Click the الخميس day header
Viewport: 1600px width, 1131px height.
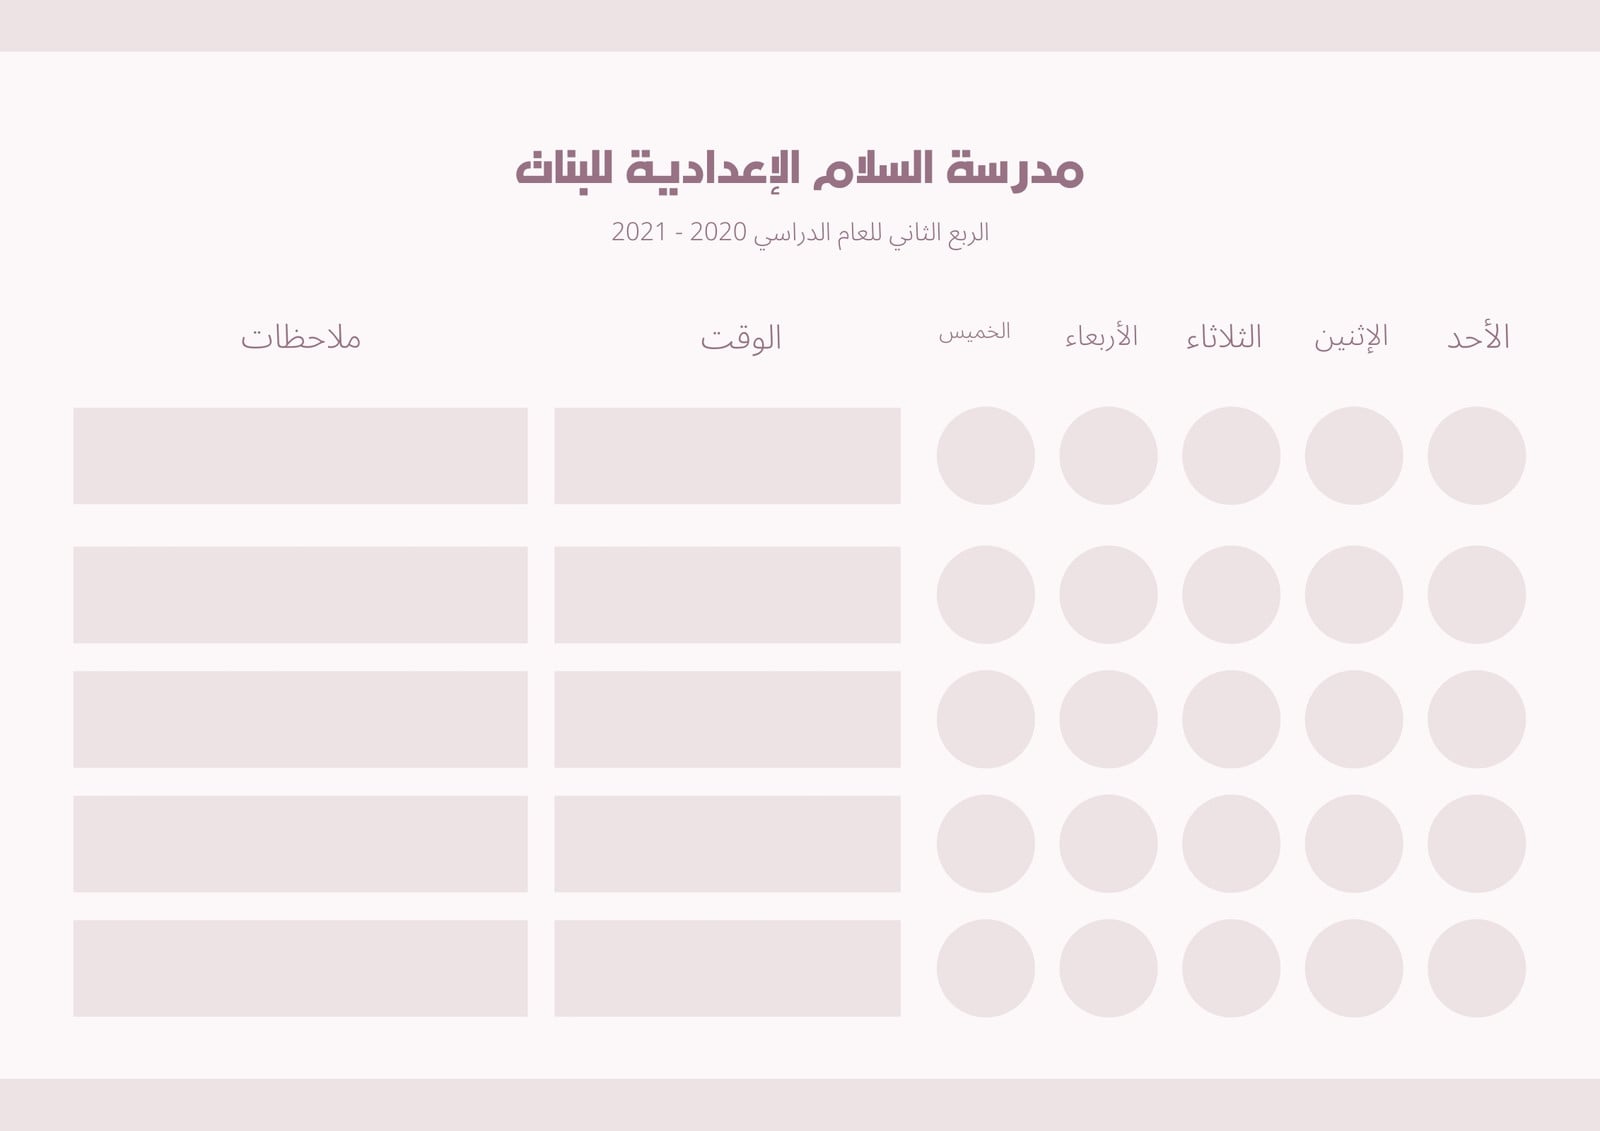click(x=974, y=332)
